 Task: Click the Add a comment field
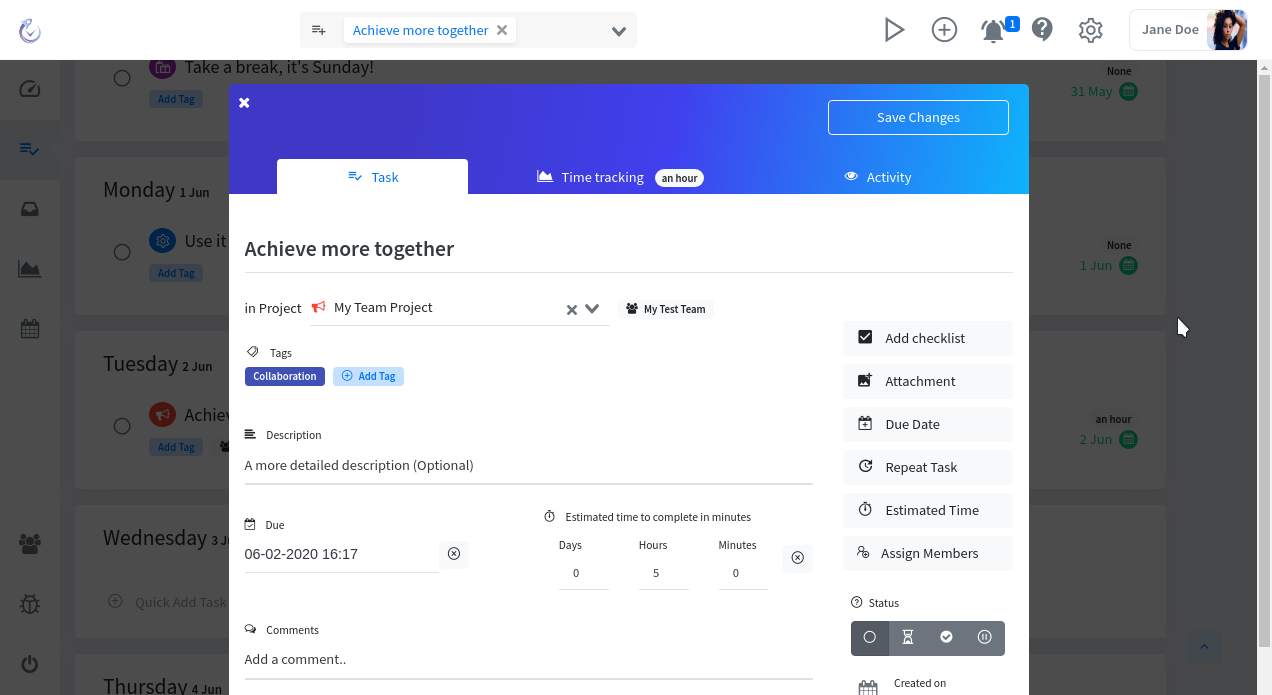[x=528, y=659]
